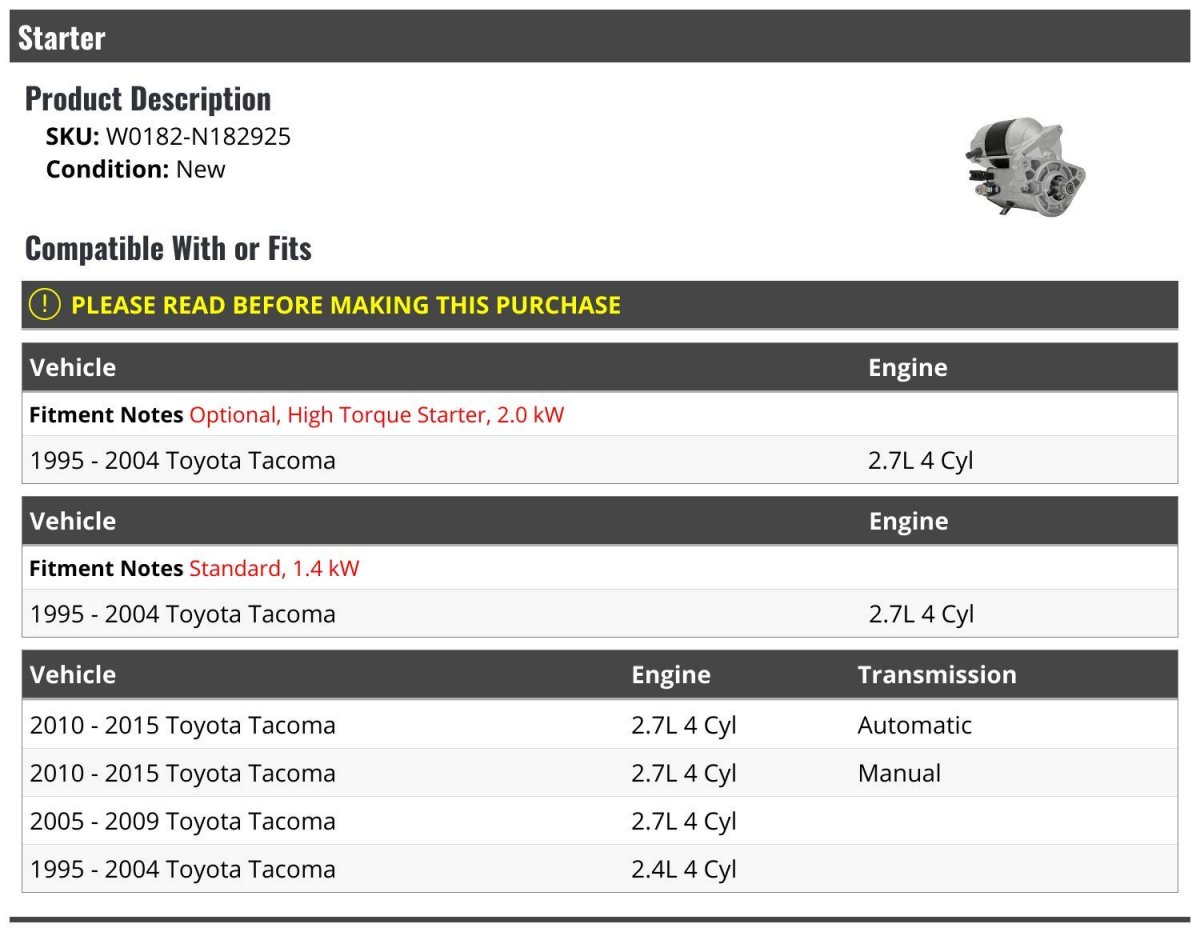Select the 1995 - 2004 Tacoma 2.4L row

(x=600, y=869)
